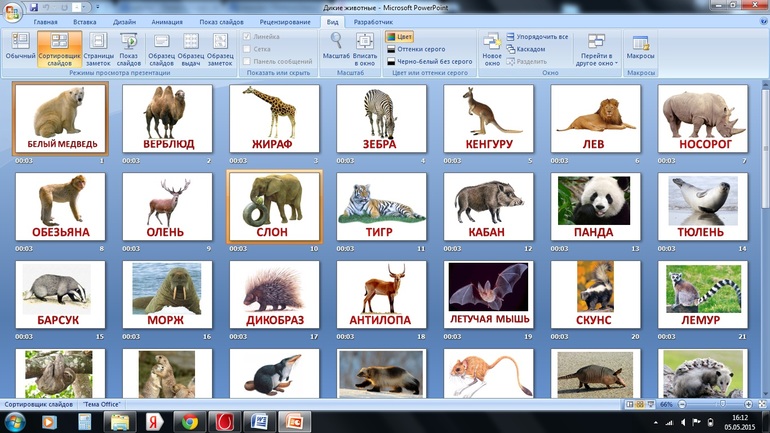Switch to Обычный (Normal) view
The width and height of the screenshot is (770, 433).
(x=19, y=50)
